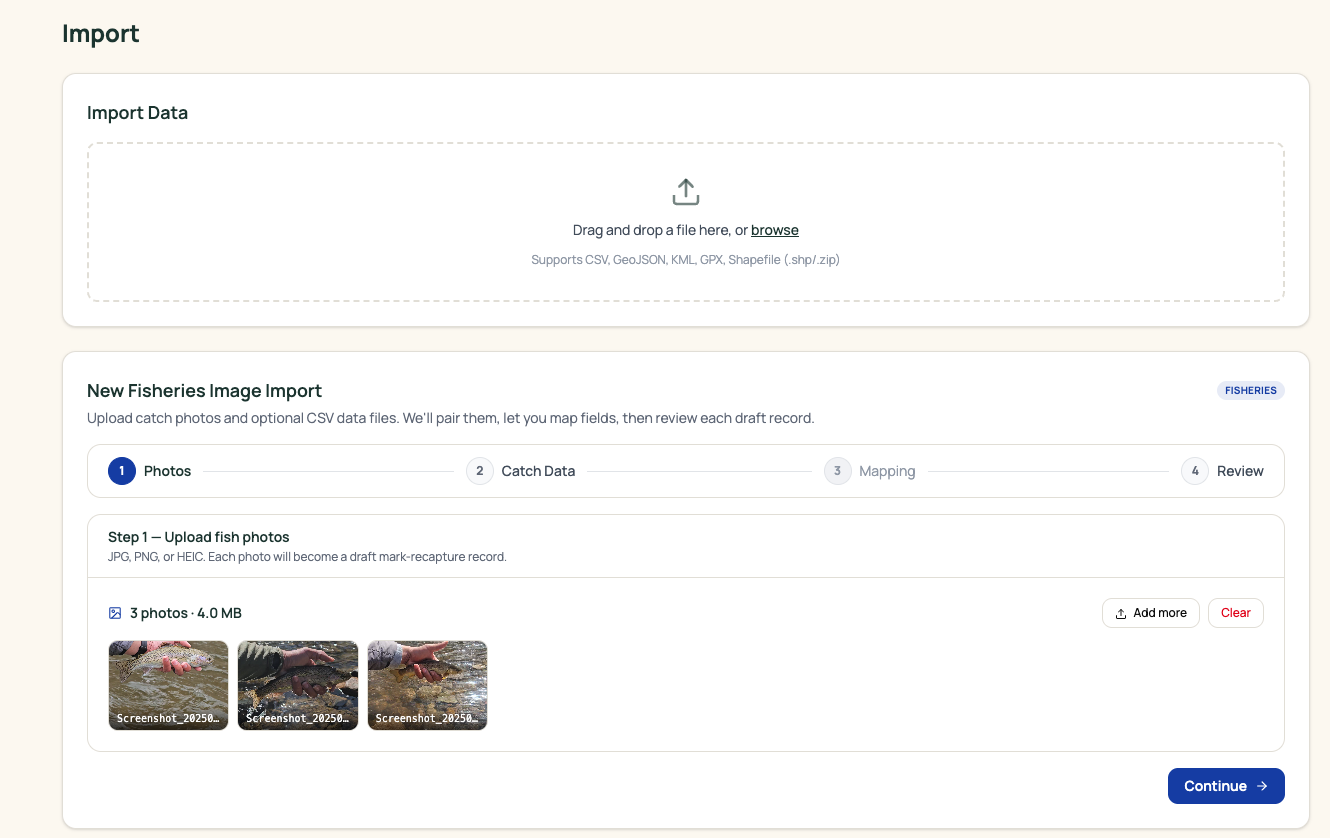Click the browse link
Viewport: 1330px width, 838px height.
click(x=775, y=230)
